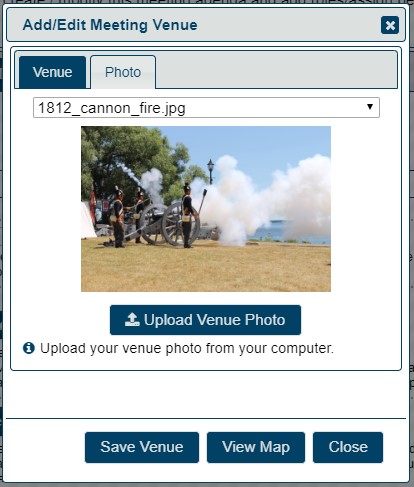Click empty tab strip beside Photo tab
This screenshot has height=487, width=414.
[276, 70]
